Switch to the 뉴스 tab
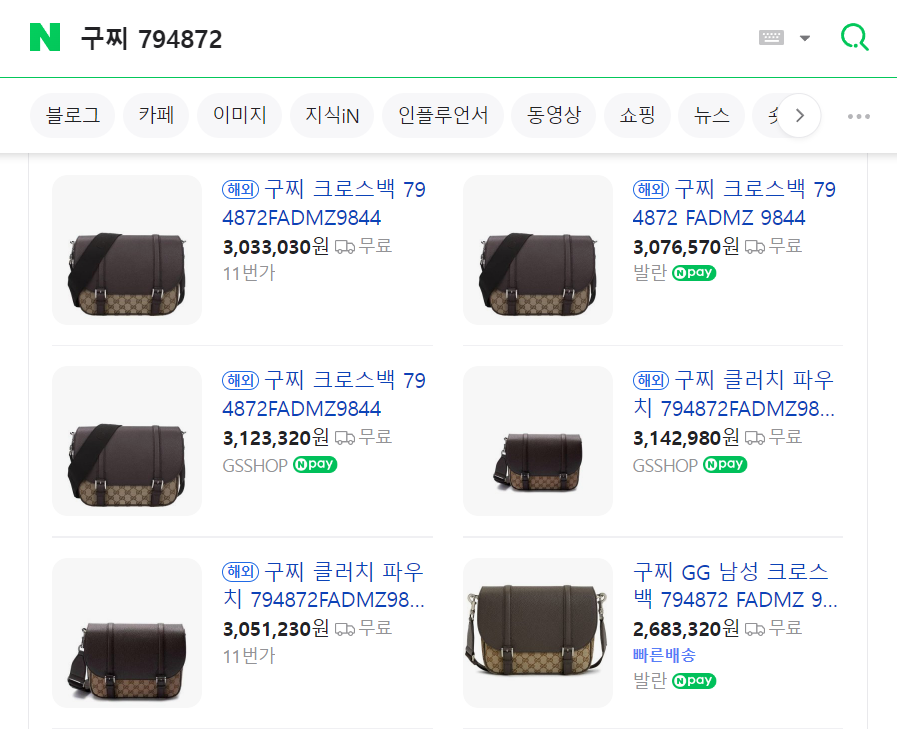Screen dimensions: 897x729 tap(711, 115)
